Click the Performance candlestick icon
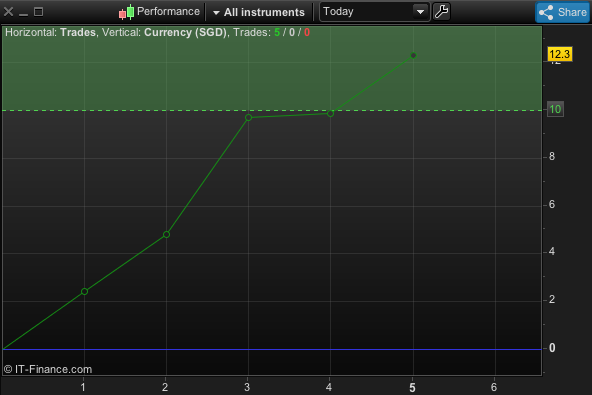The width and height of the screenshot is (592, 395). (126, 12)
